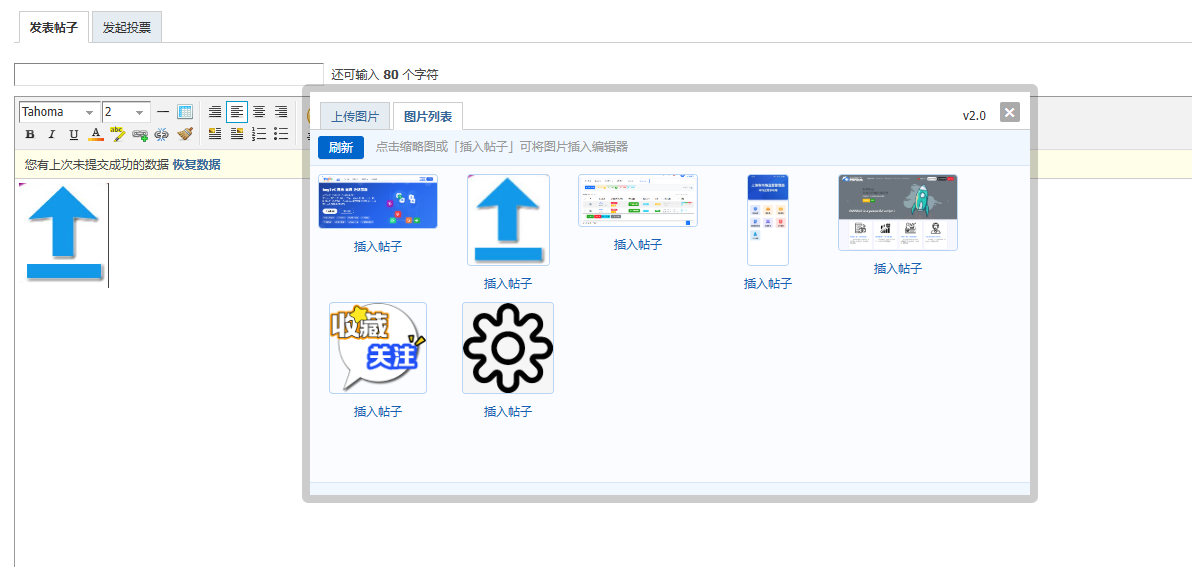Insert a bulleted list

click(x=281, y=135)
